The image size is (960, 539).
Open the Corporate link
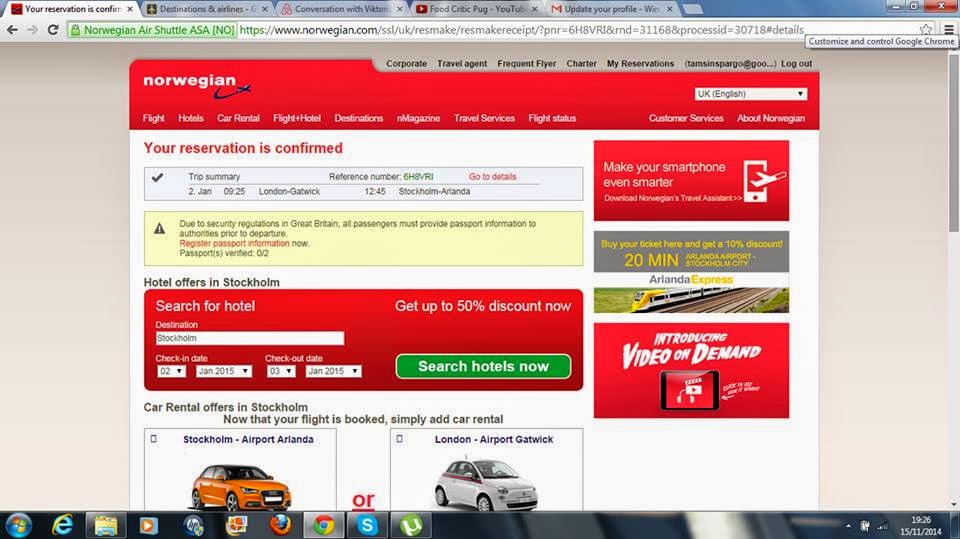click(407, 64)
